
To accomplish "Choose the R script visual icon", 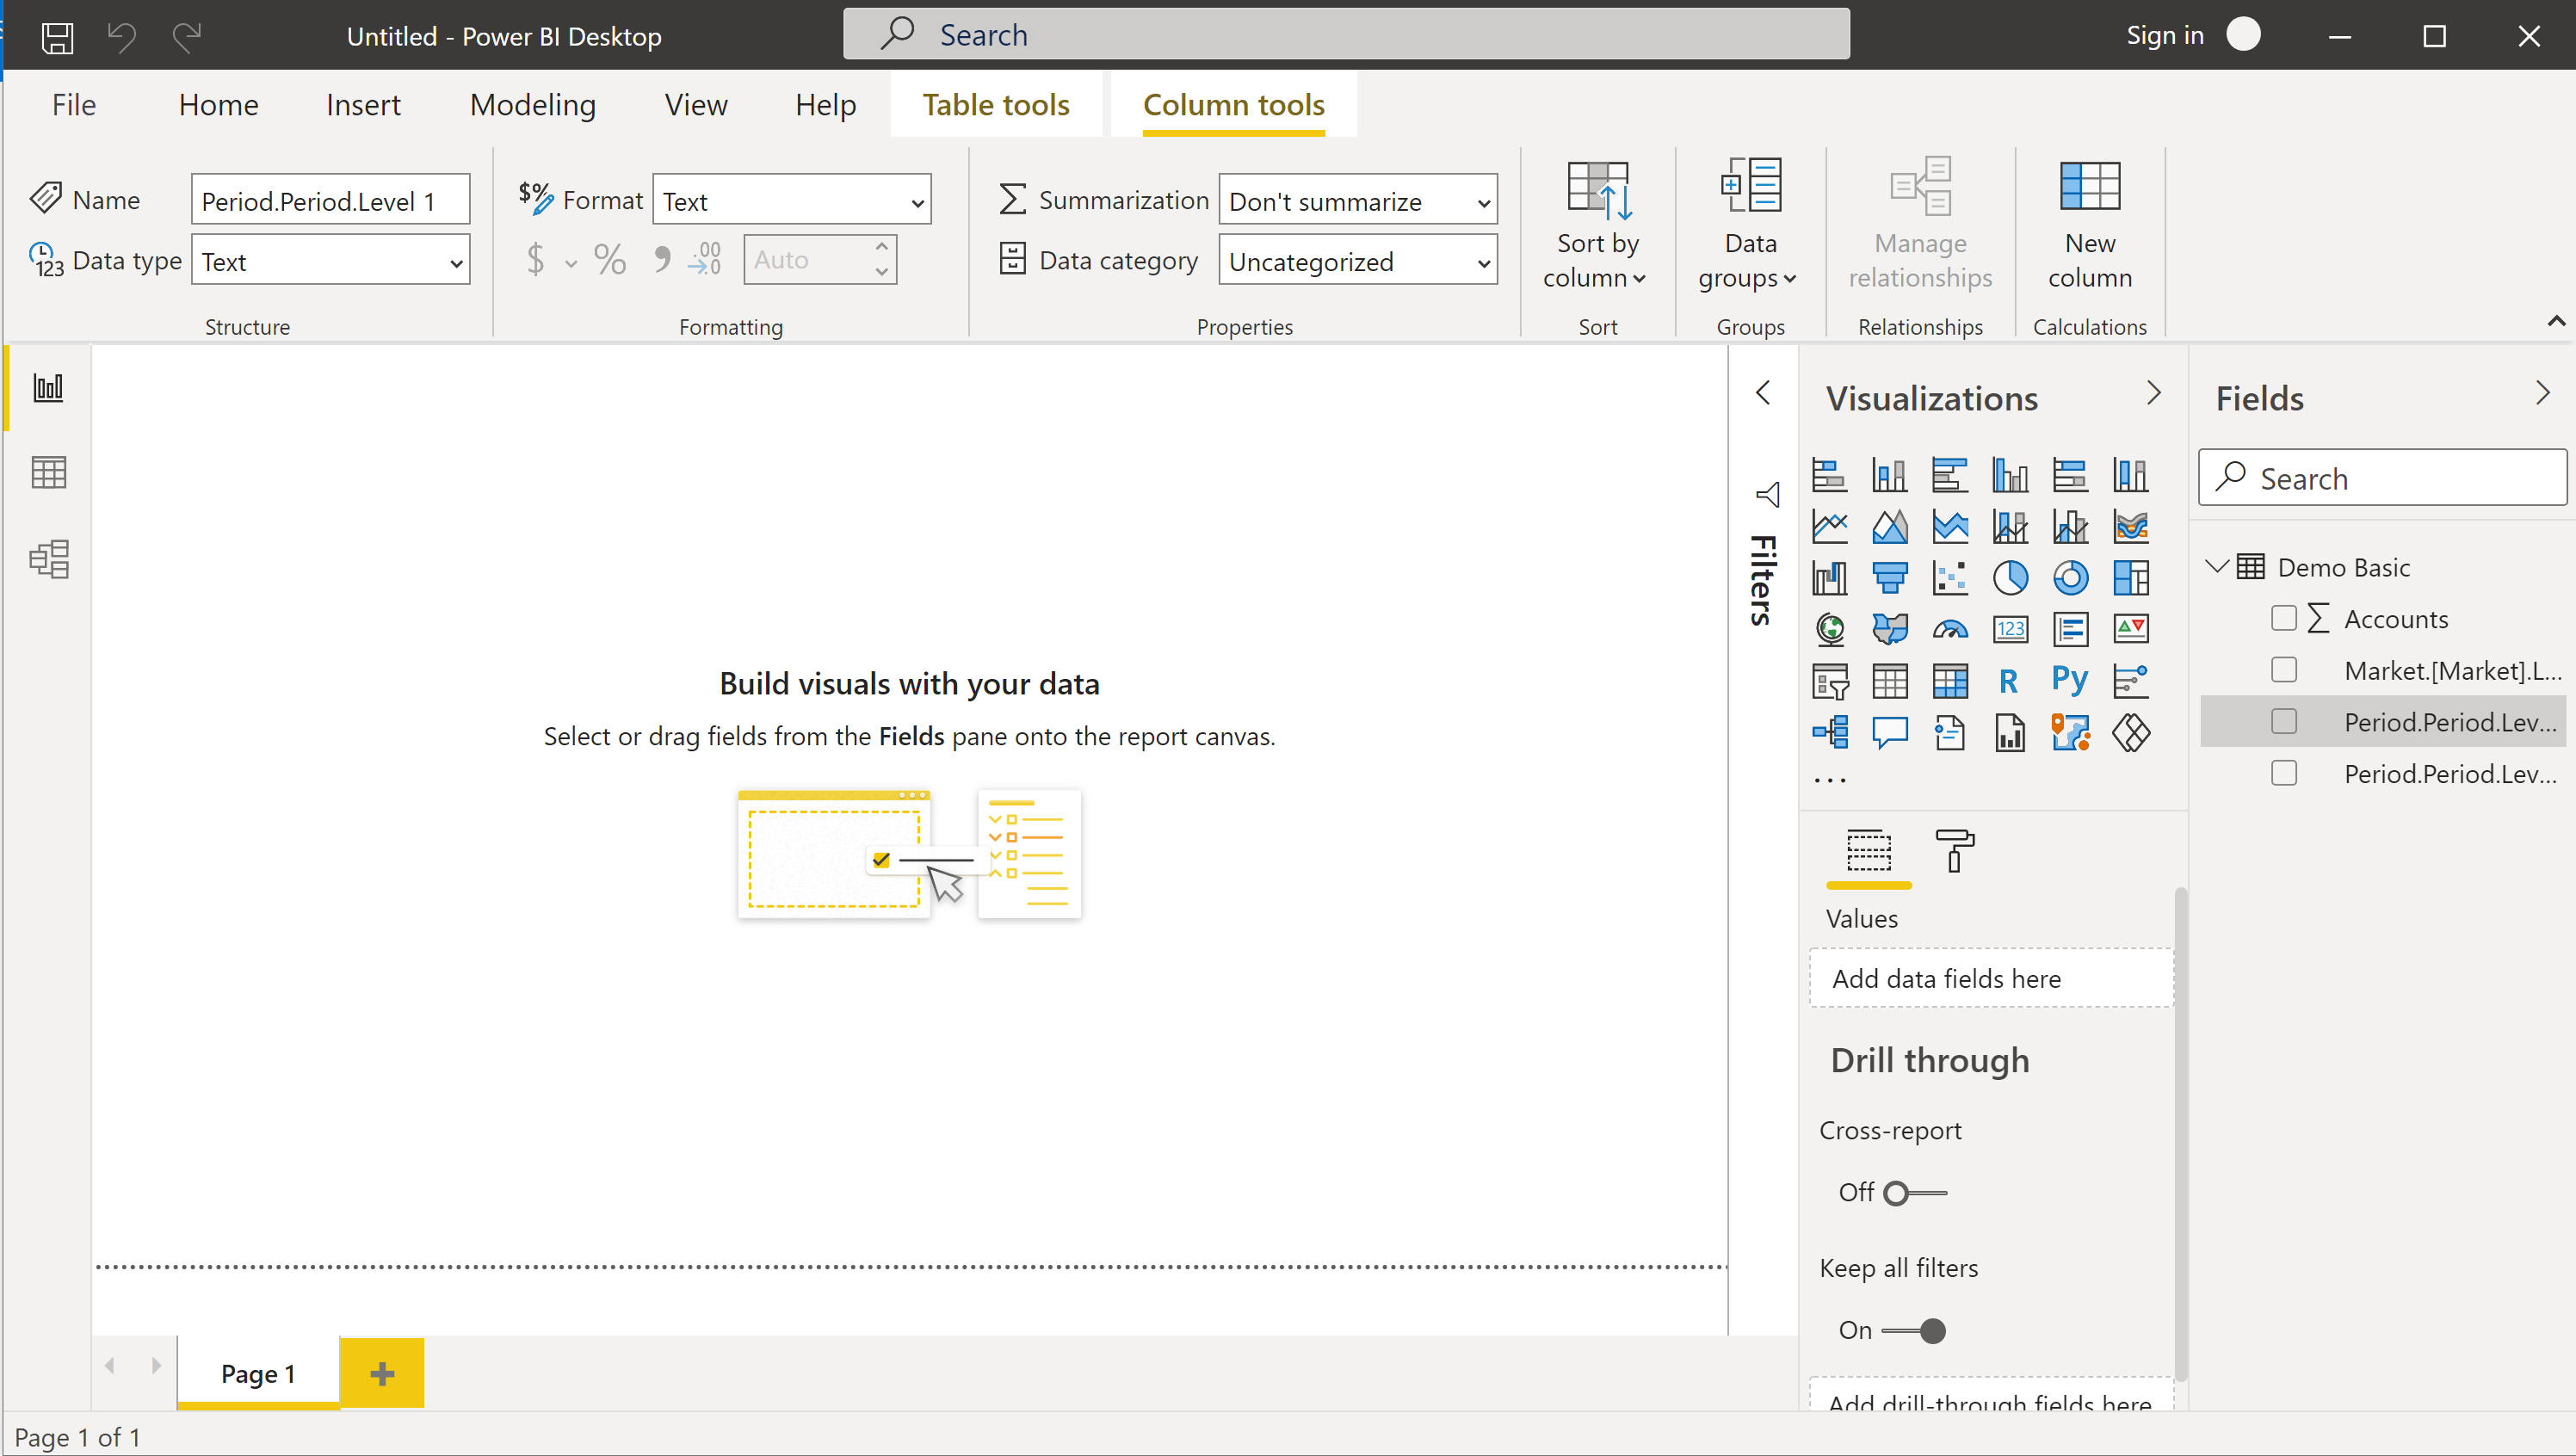I will 2009,680.
